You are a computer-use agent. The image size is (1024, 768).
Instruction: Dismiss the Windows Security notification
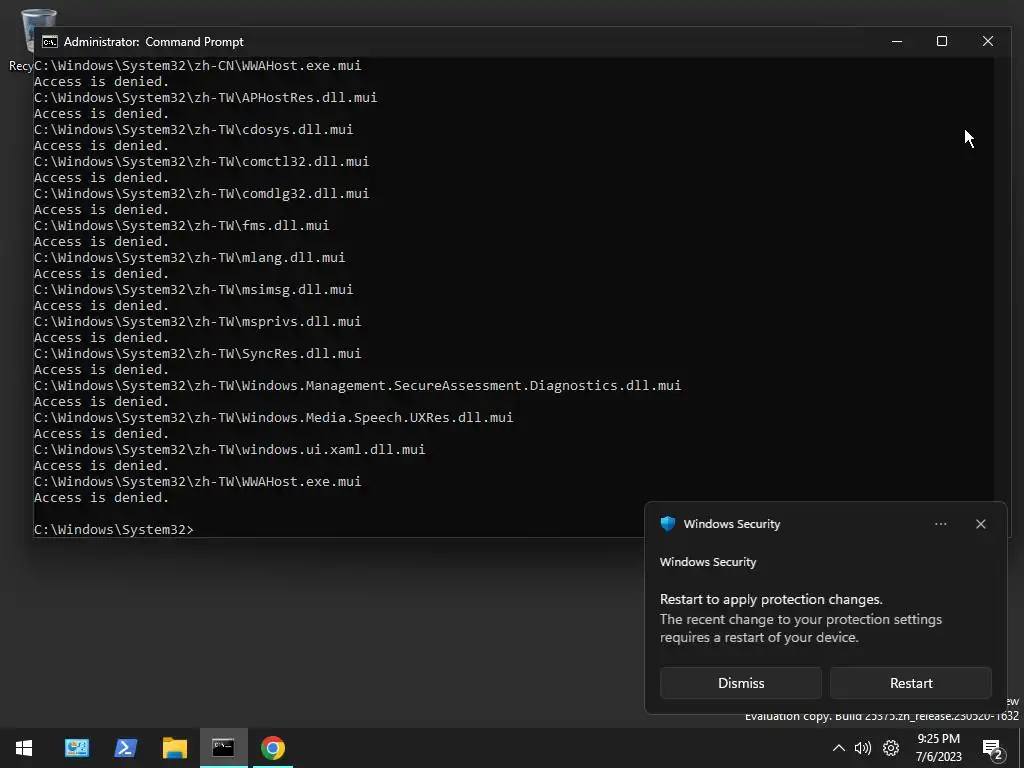tap(741, 683)
